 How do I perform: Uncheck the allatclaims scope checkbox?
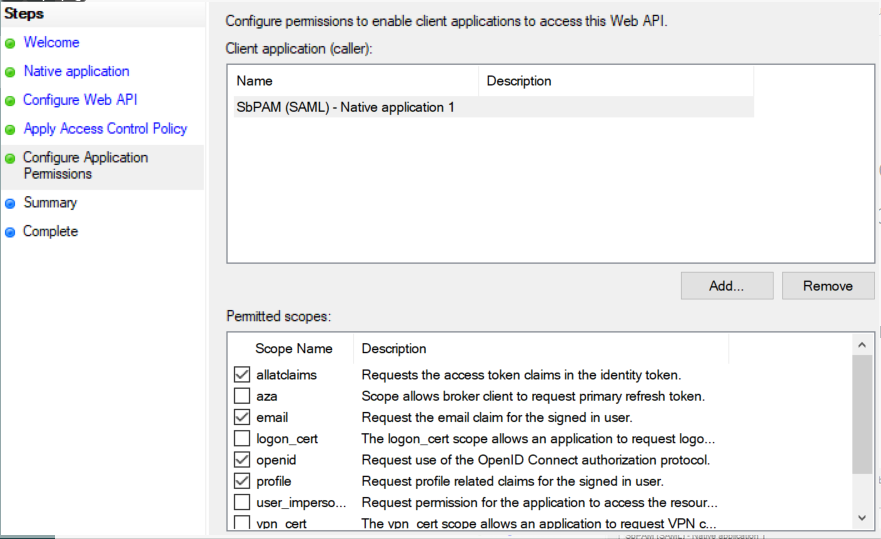coord(242,375)
